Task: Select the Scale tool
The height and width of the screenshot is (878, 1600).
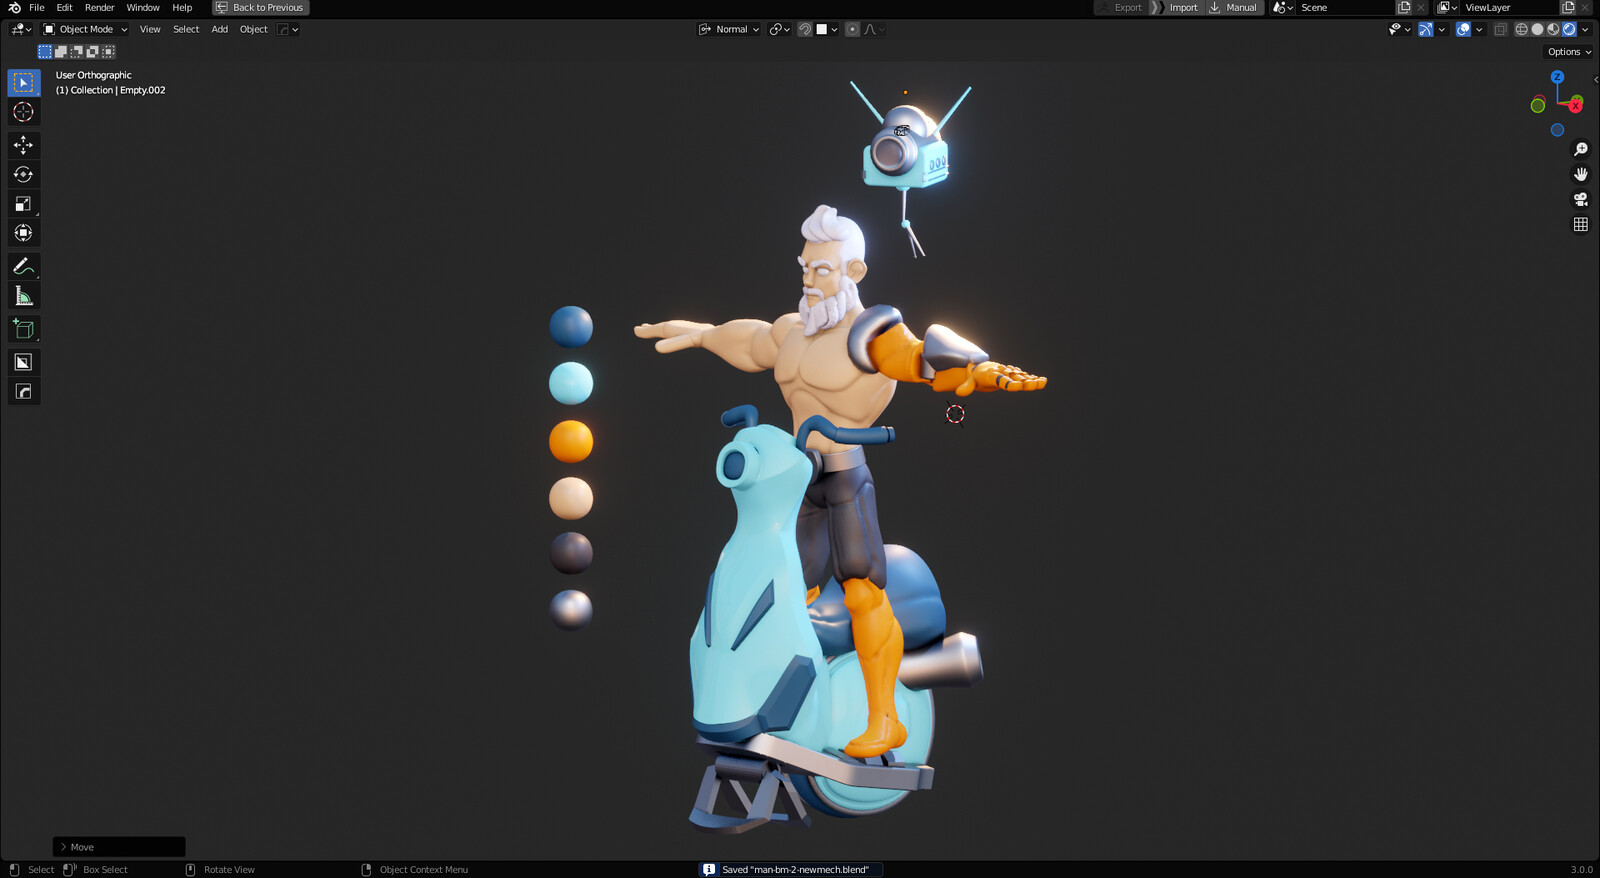Action: [23, 203]
